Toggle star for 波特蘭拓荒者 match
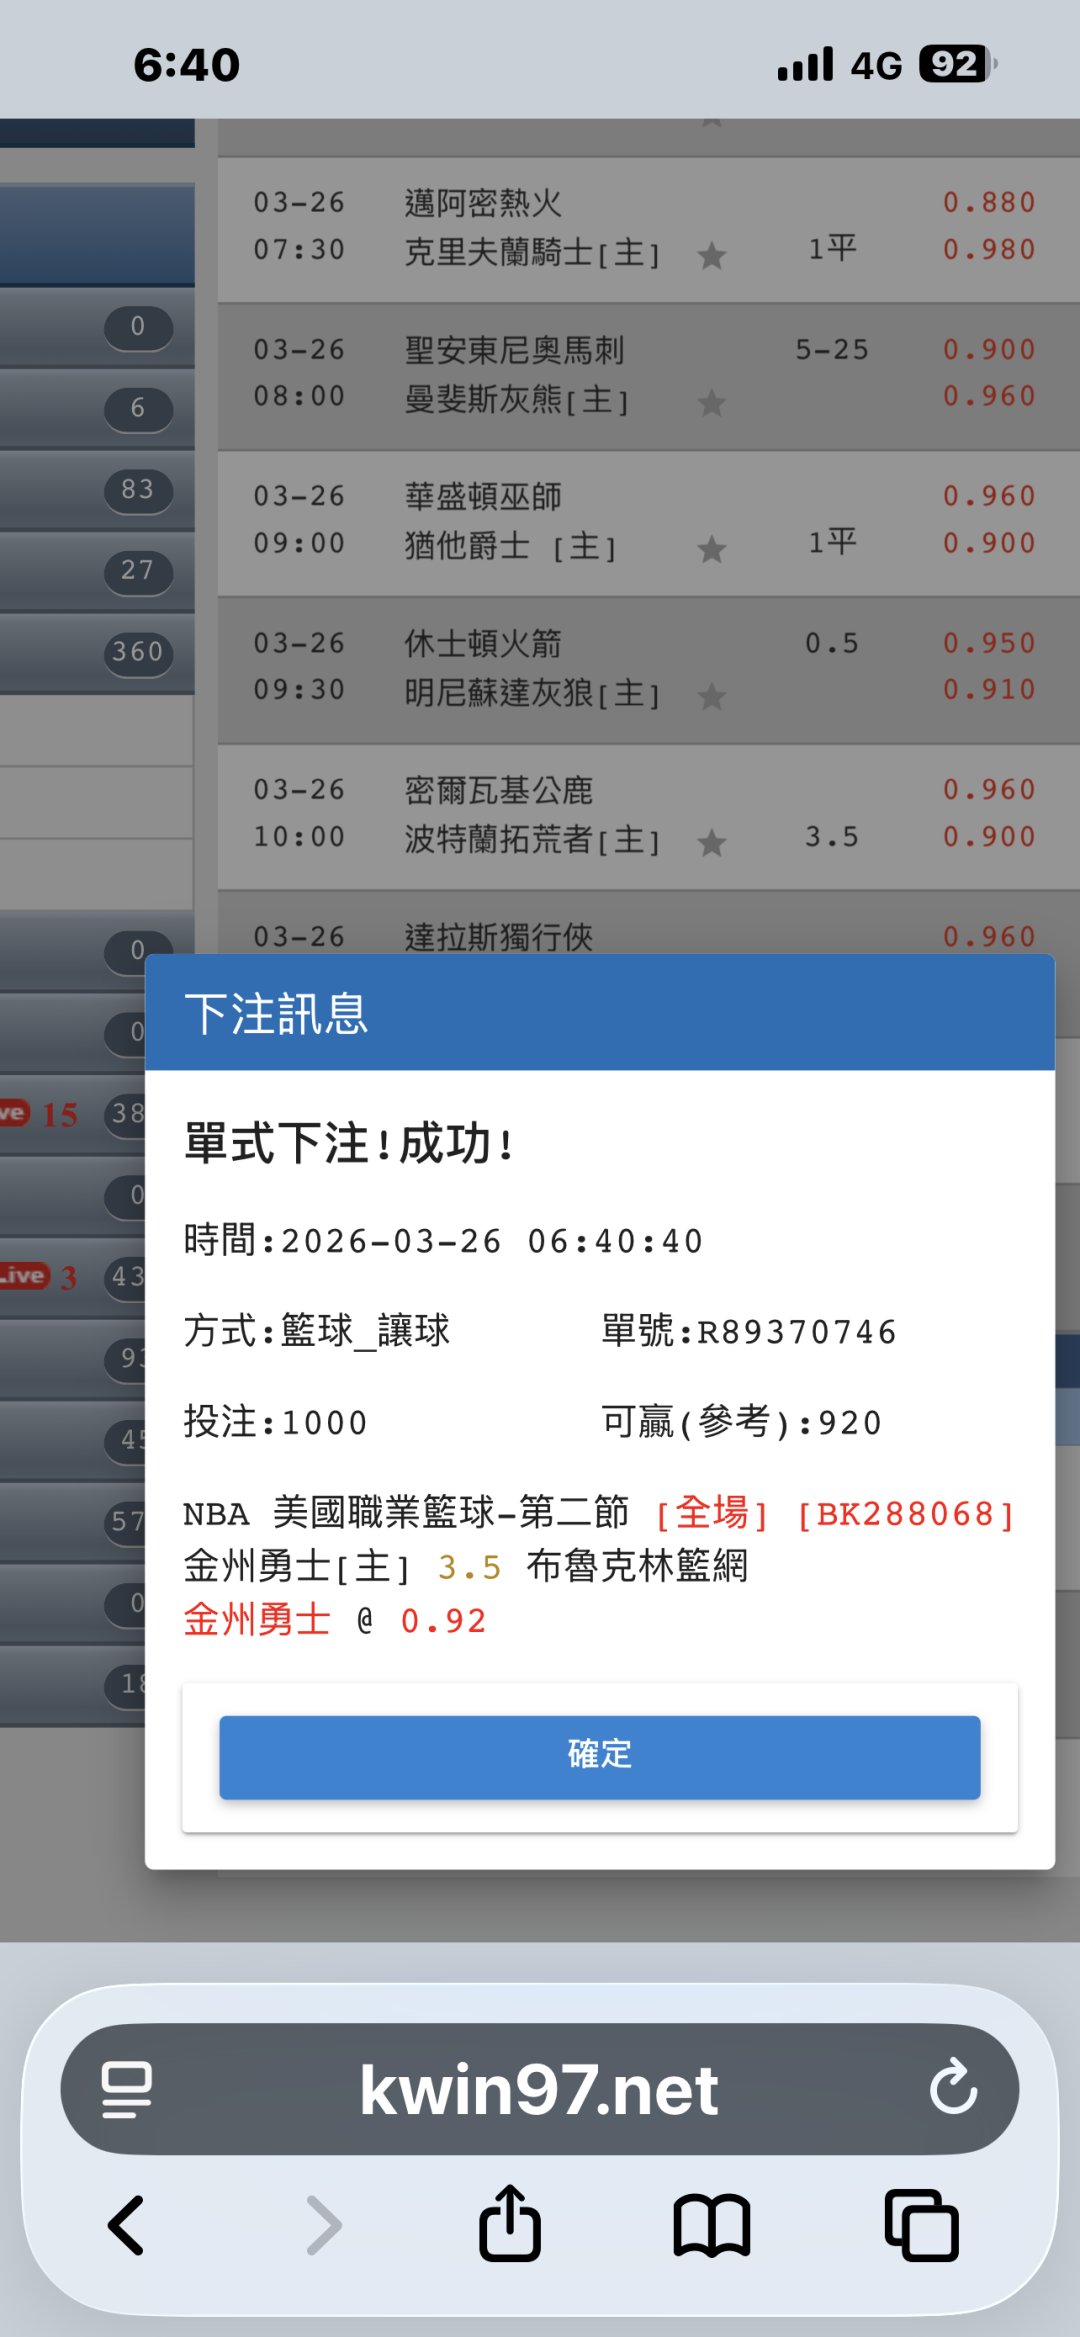 (712, 843)
